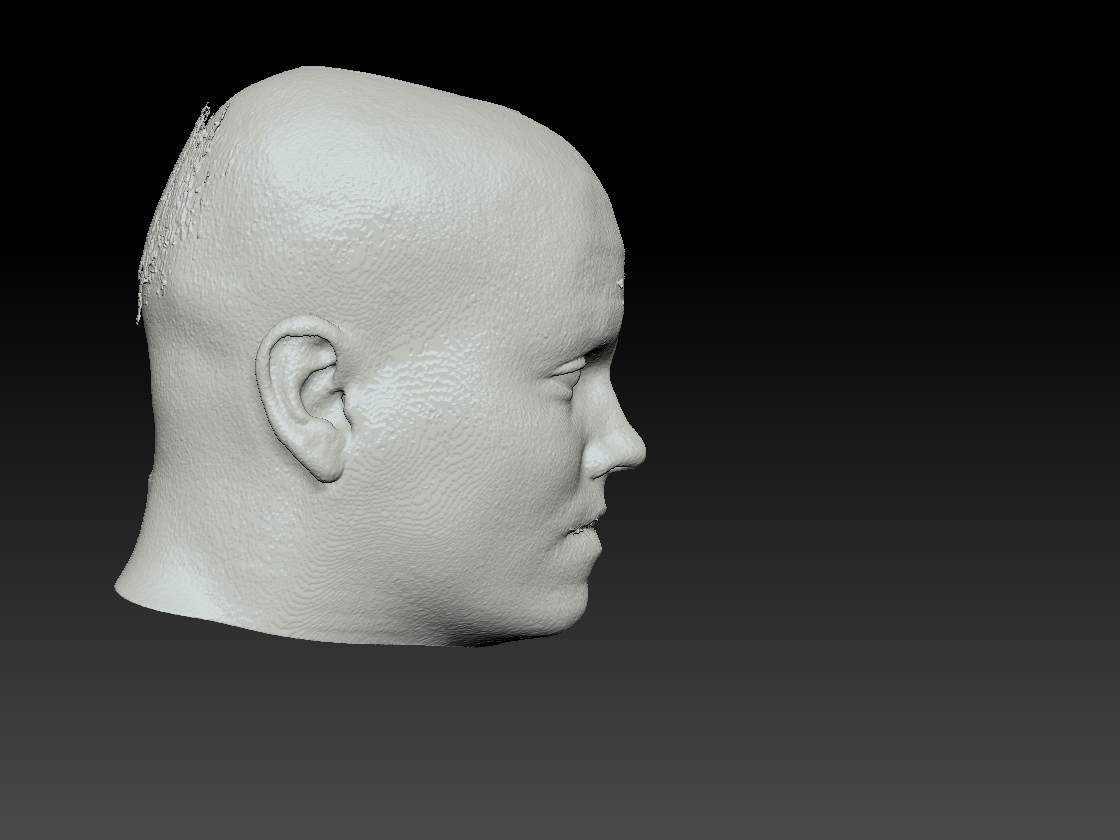Click the ear of the head model
Screen dimensions: 1120x840
click(305, 400)
